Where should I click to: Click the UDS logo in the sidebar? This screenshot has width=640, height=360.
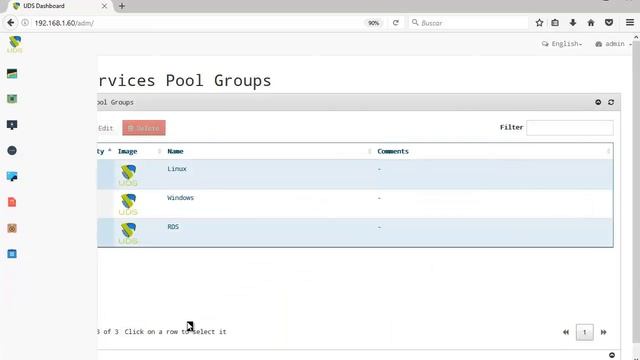(x=15, y=44)
